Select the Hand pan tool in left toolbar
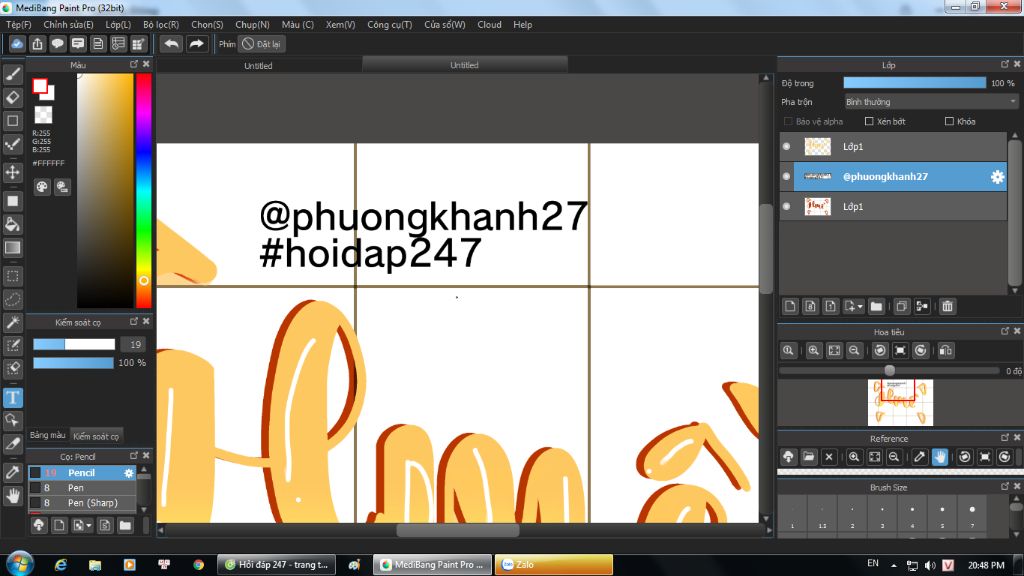Screen dimensions: 1024x576 (x=12, y=496)
